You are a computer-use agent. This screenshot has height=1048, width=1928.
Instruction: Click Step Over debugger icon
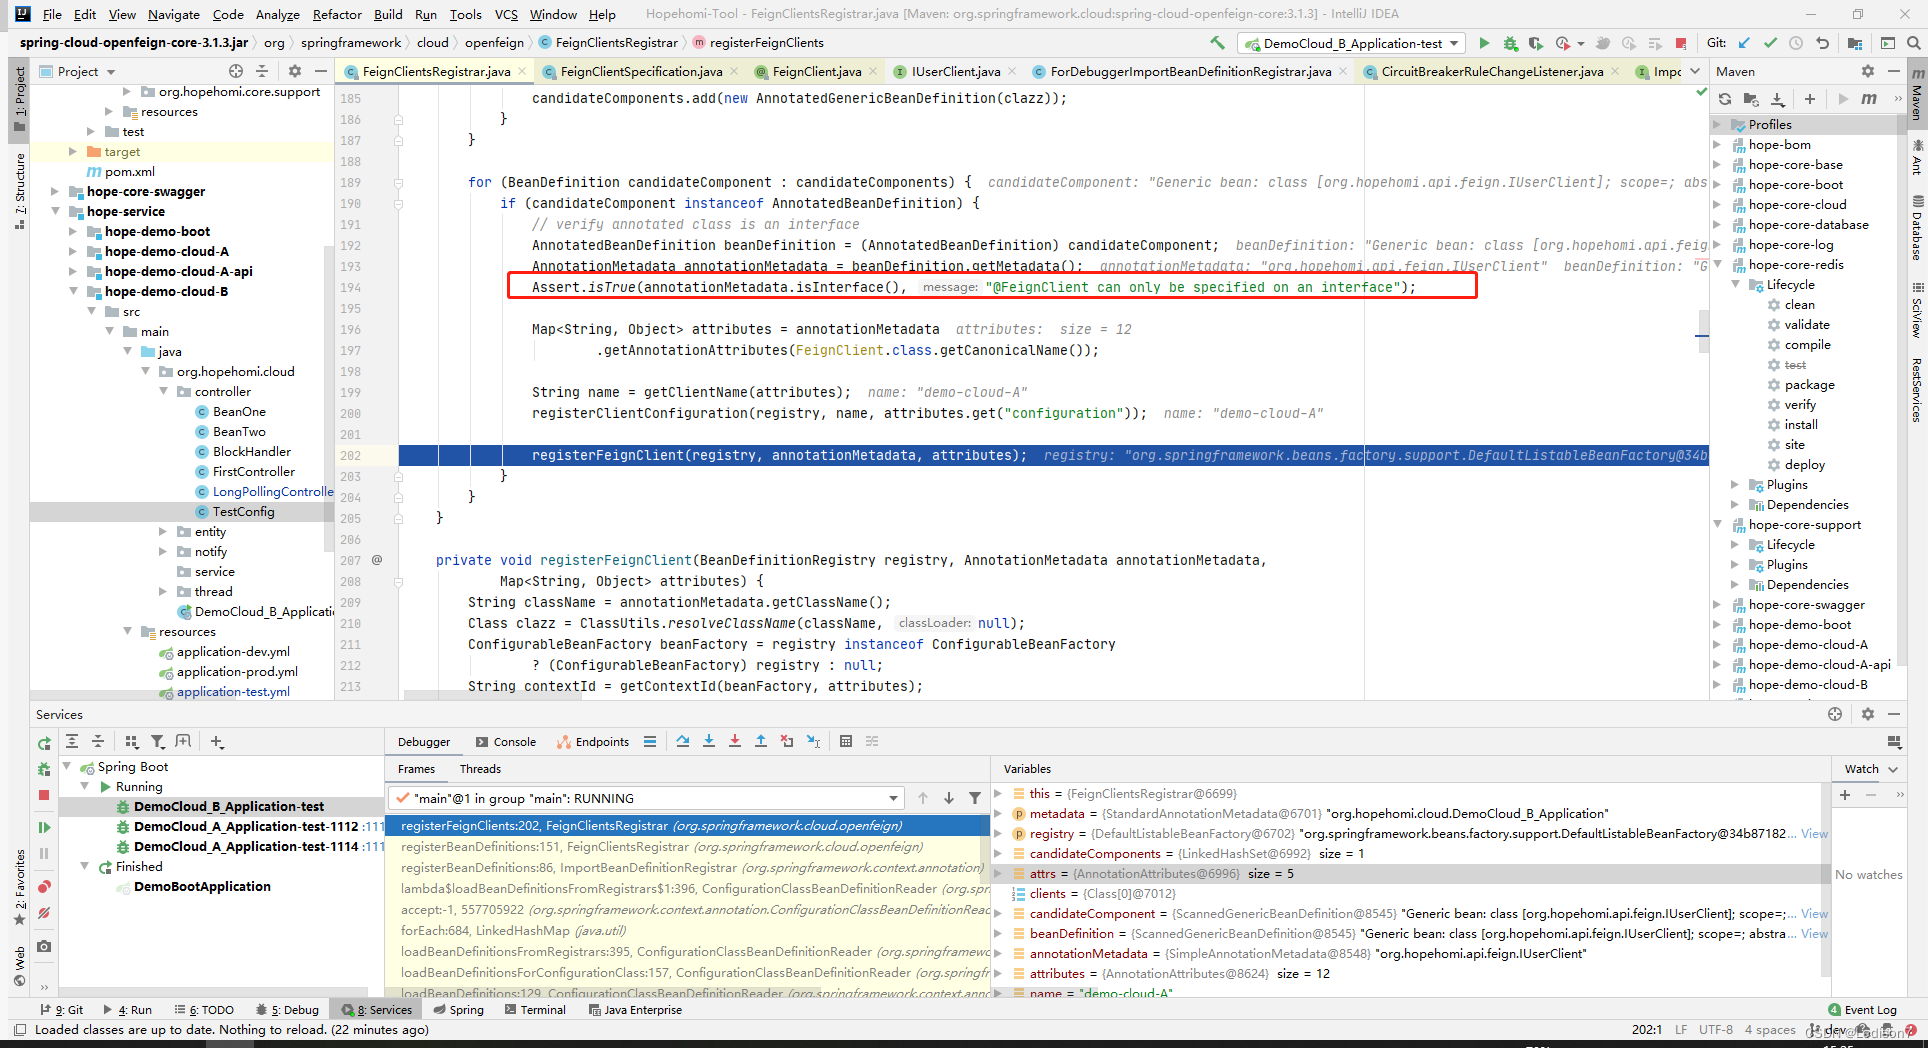pyautogui.click(x=683, y=741)
